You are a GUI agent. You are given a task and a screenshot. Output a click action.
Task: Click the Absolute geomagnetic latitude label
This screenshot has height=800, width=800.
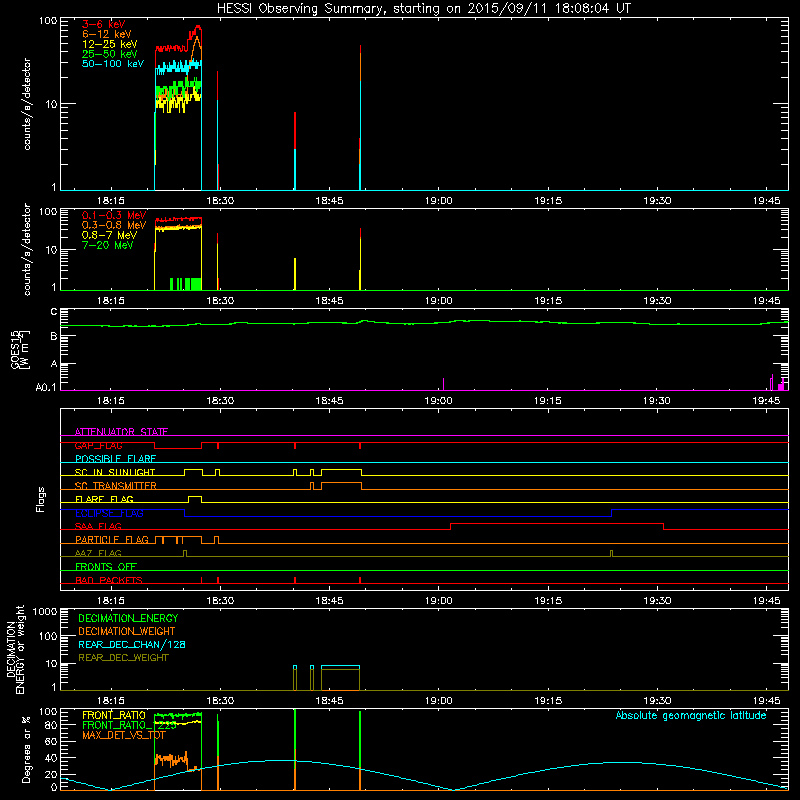point(691,715)
